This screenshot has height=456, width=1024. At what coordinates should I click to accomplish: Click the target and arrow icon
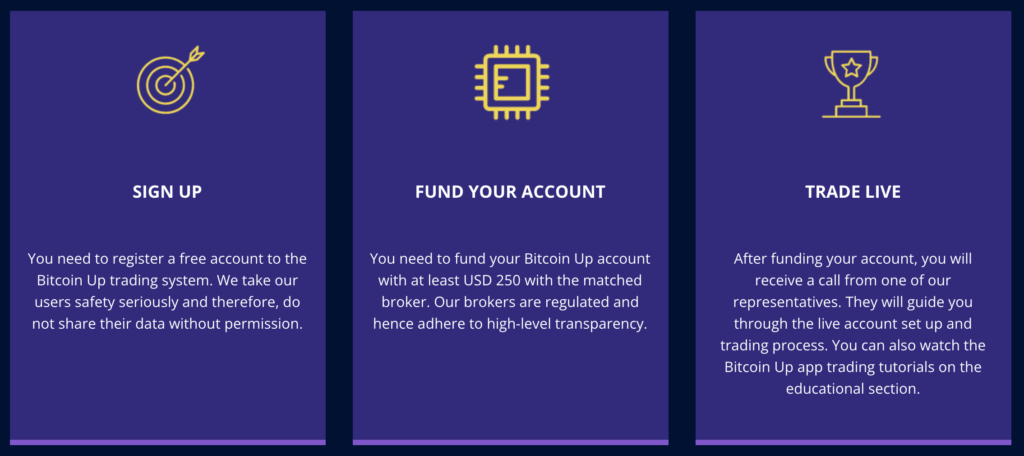coord(169,80)
